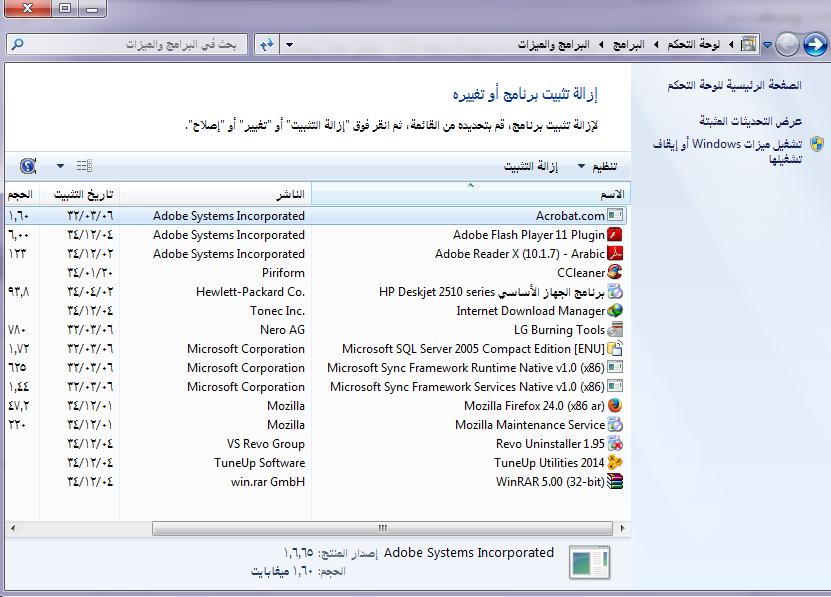Select the Acrobat.com row name
The image size is (831, 597).
[x=570, y=216]
